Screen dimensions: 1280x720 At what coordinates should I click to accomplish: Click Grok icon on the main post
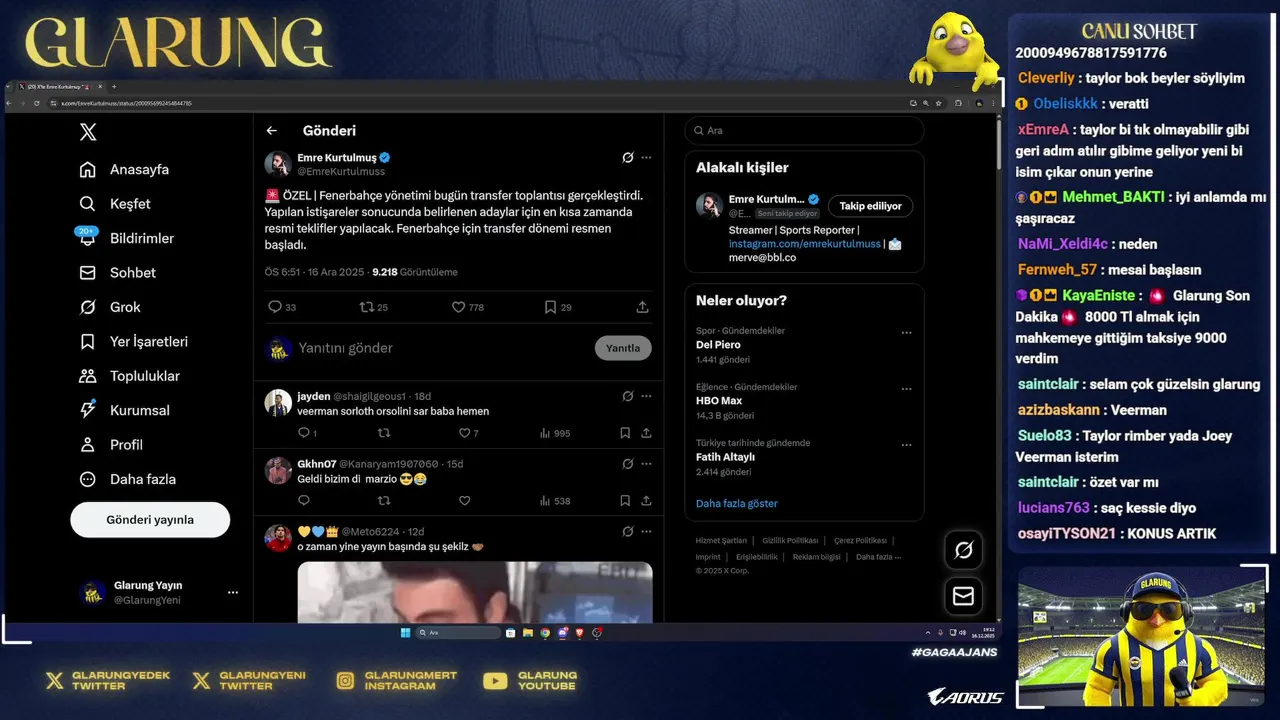pos(628,158)
